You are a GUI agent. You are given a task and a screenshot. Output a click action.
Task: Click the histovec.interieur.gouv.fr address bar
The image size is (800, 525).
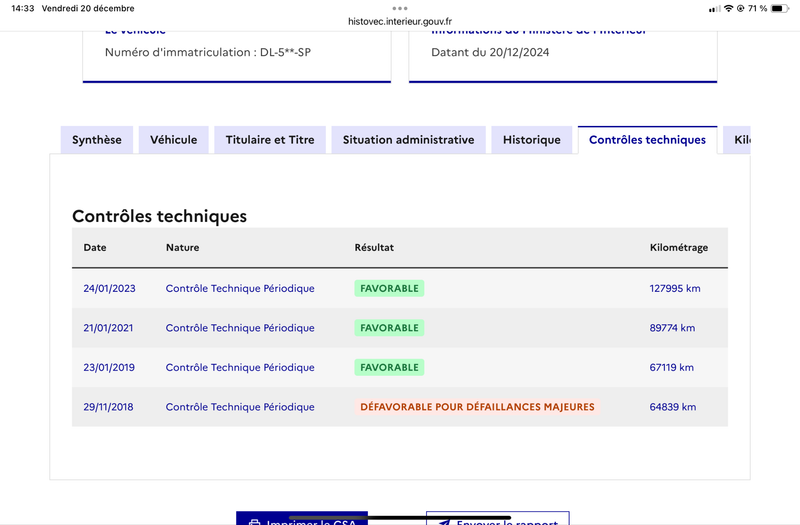click(x=400, y=21)
